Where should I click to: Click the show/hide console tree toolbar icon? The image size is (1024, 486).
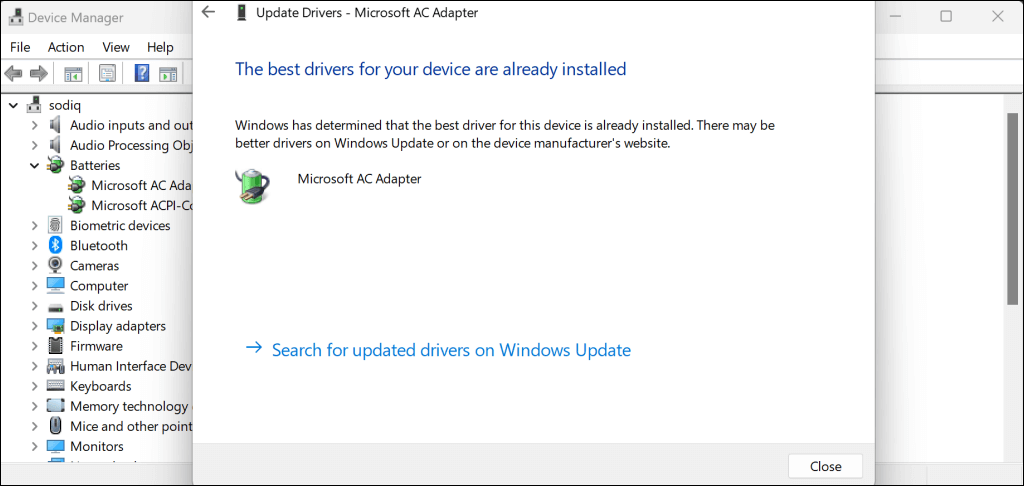(x=73, y=73)
